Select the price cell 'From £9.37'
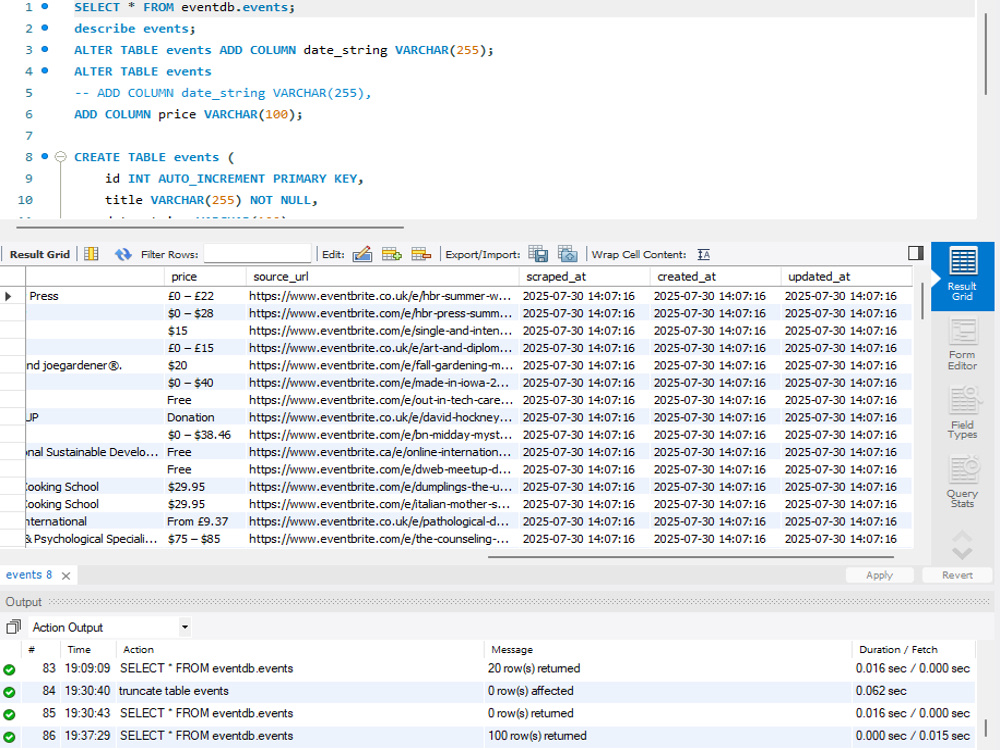The width and height of the screenshot is (1000, 750). [205, 522]
